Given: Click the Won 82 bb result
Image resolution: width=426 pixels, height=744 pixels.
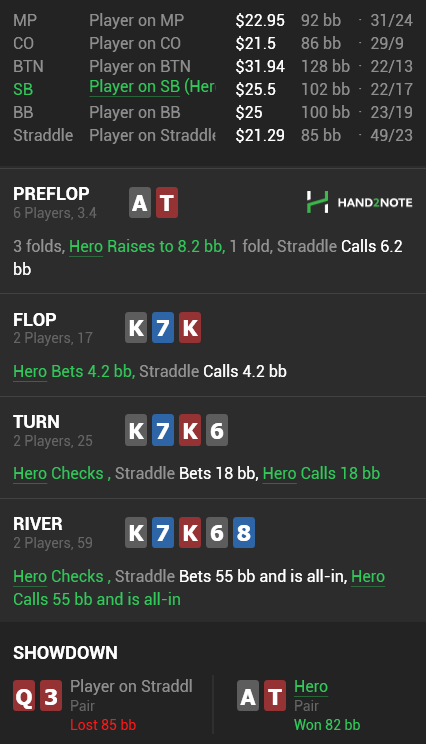Looking at the screenshot, I should pos(327,725).
